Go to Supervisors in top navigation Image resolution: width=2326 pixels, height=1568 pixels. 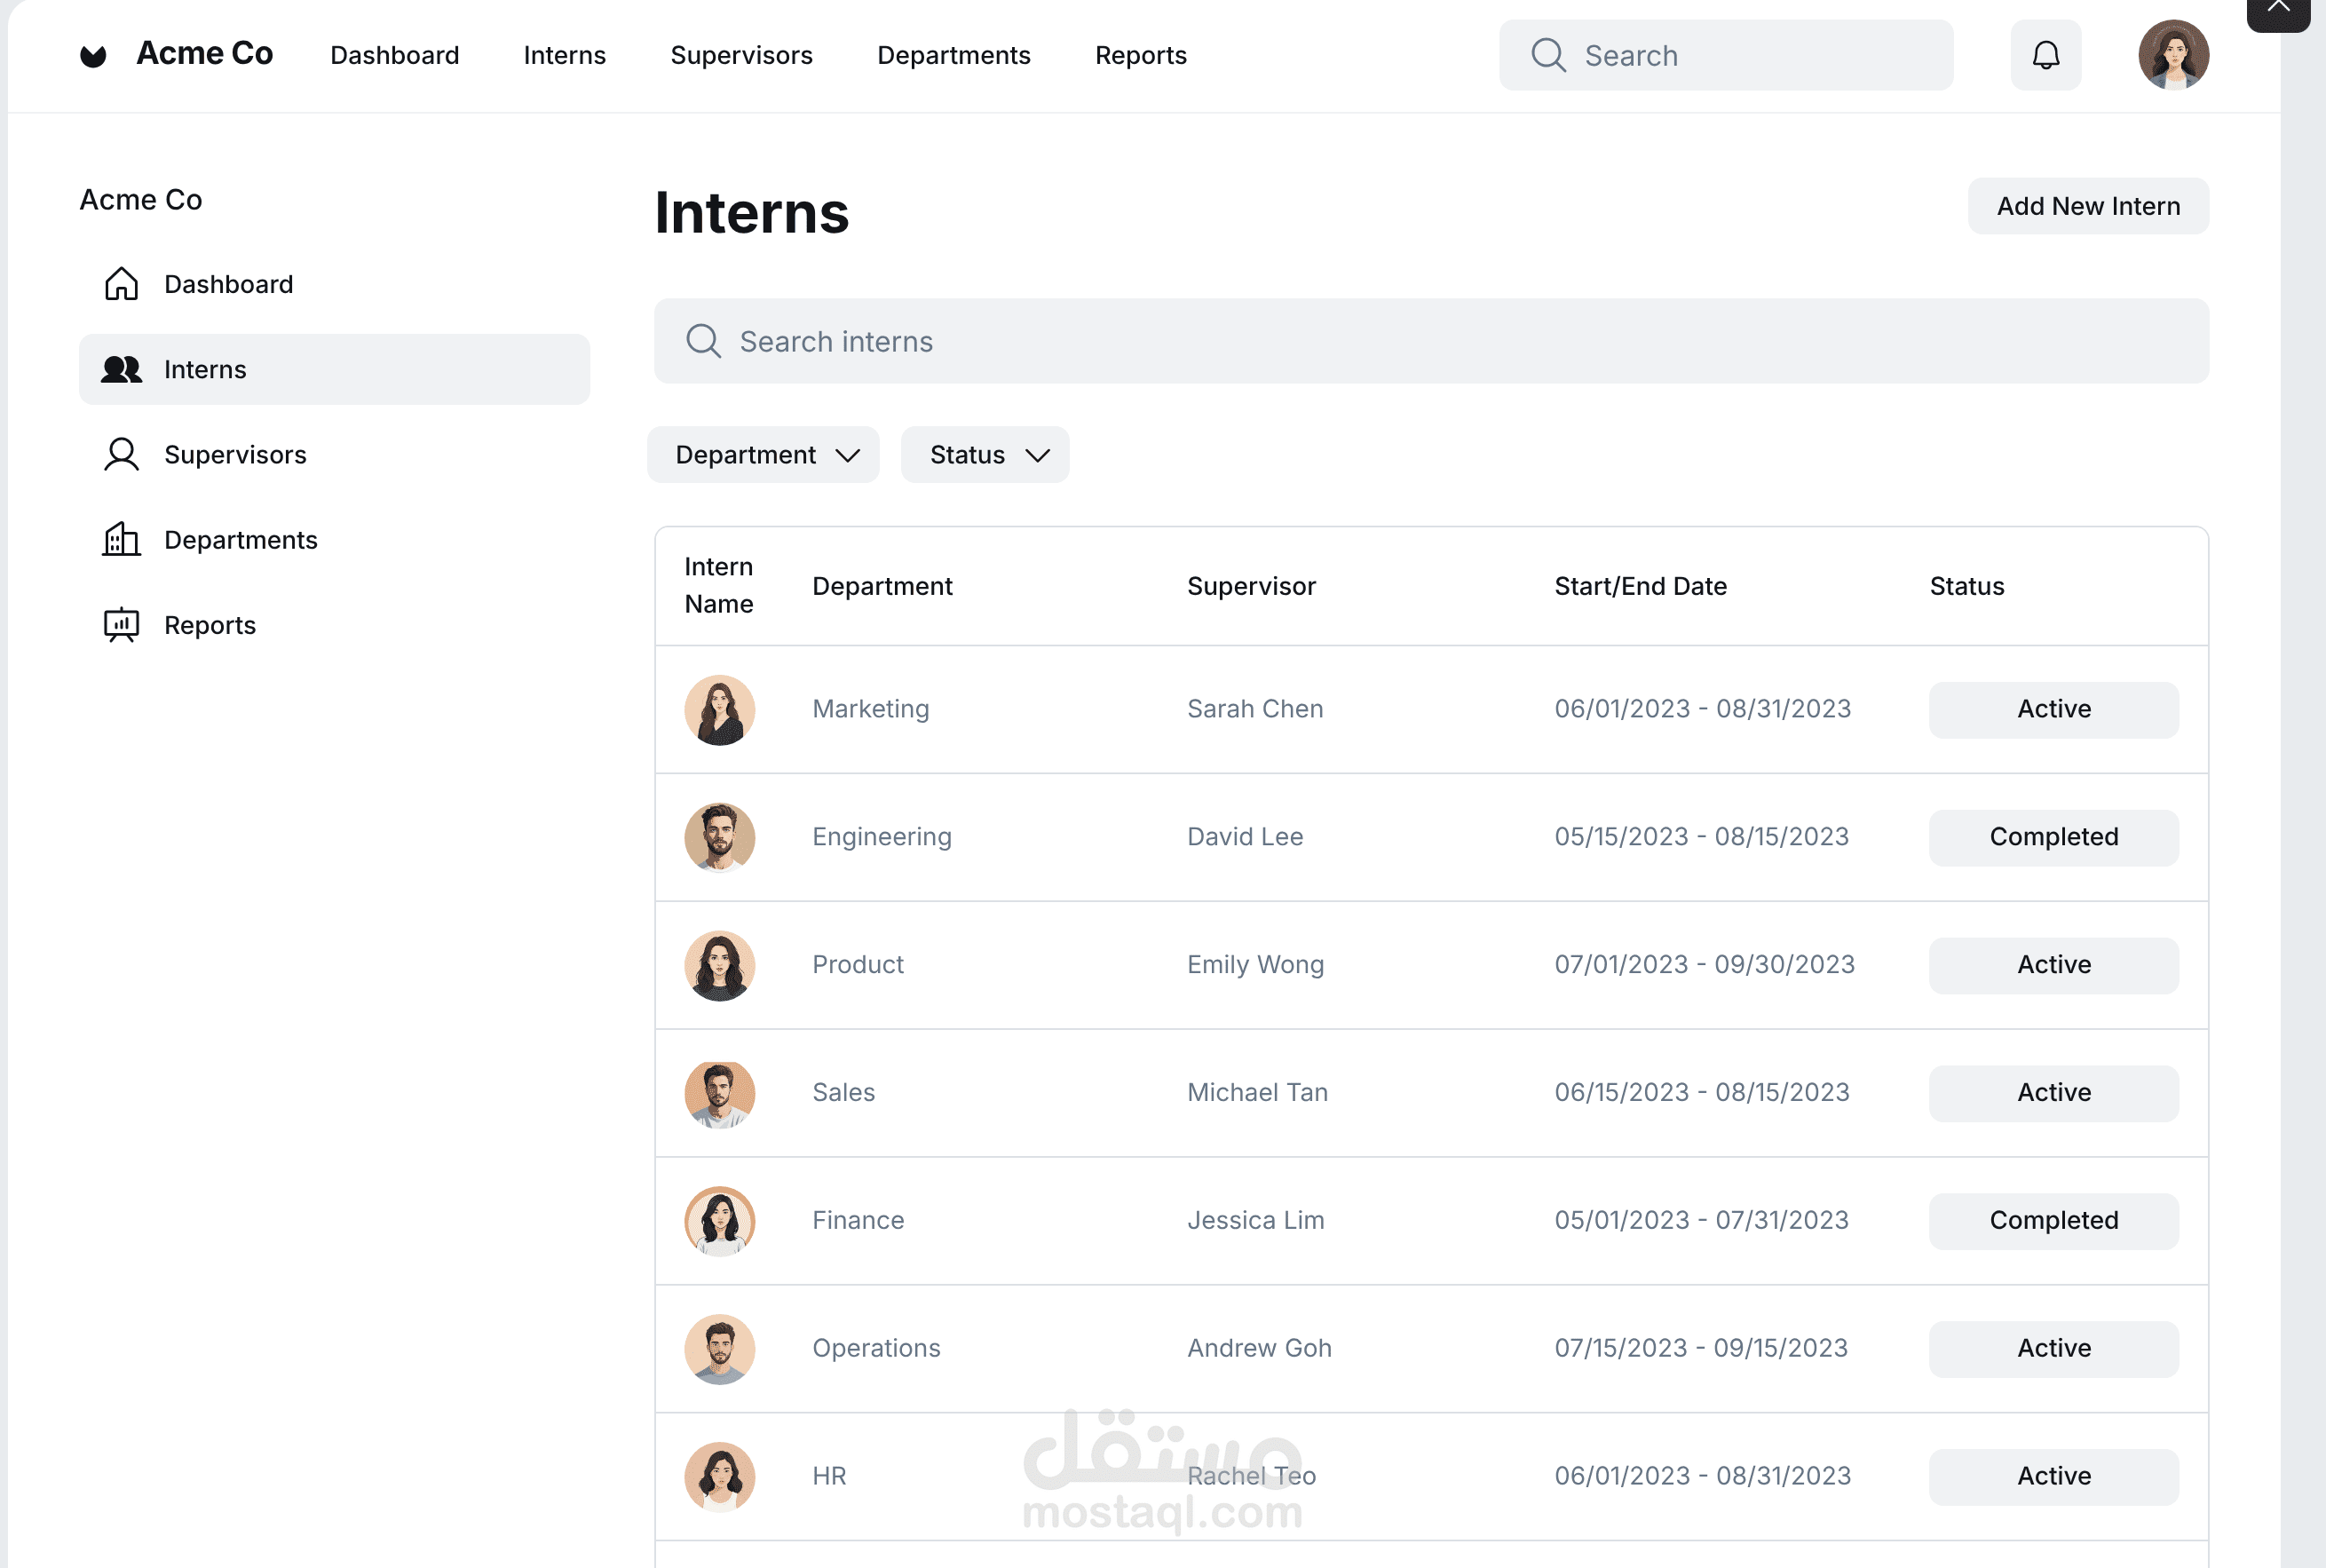(x=741, y=55)
